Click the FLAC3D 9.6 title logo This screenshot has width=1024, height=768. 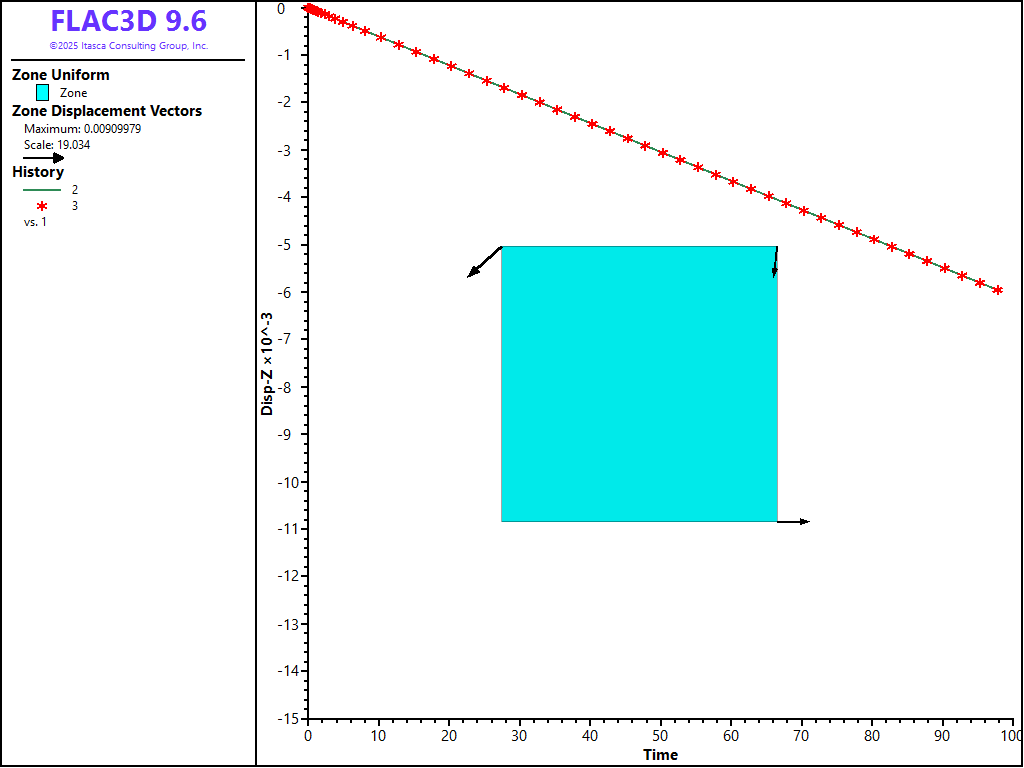coord(129,21)
